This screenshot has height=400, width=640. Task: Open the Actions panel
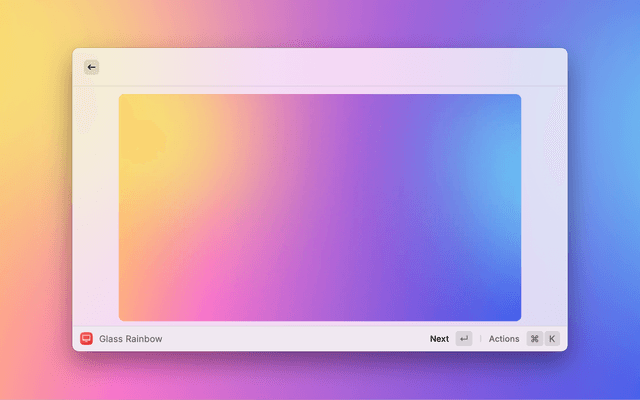click(x=504, y=339)
